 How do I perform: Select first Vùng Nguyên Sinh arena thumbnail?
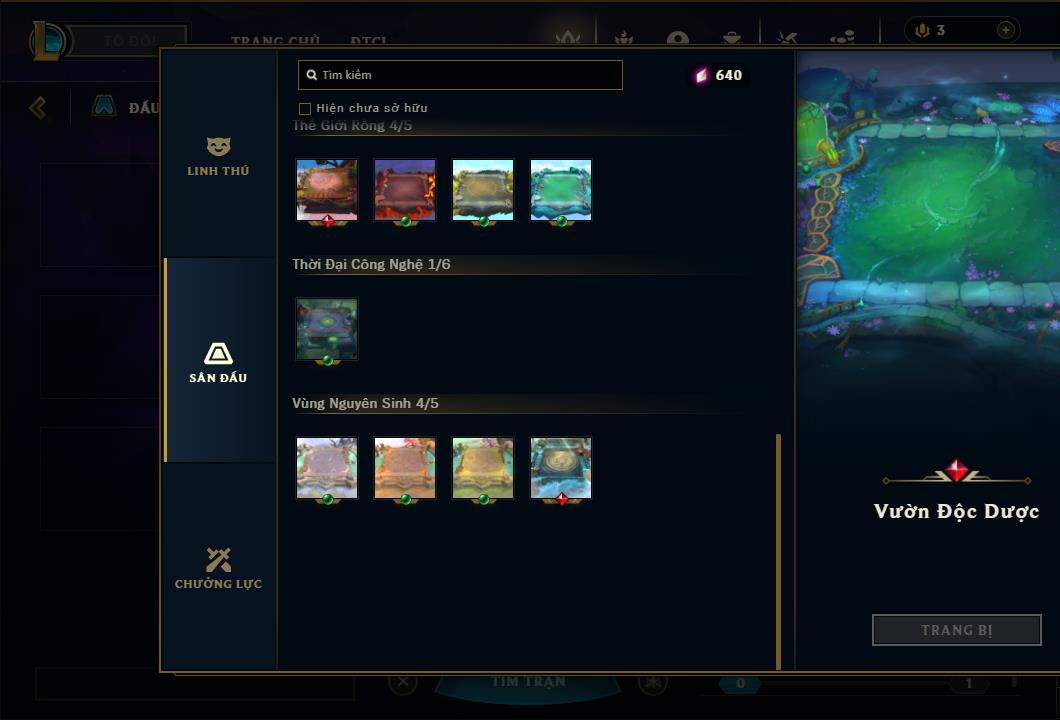point(327,468)
